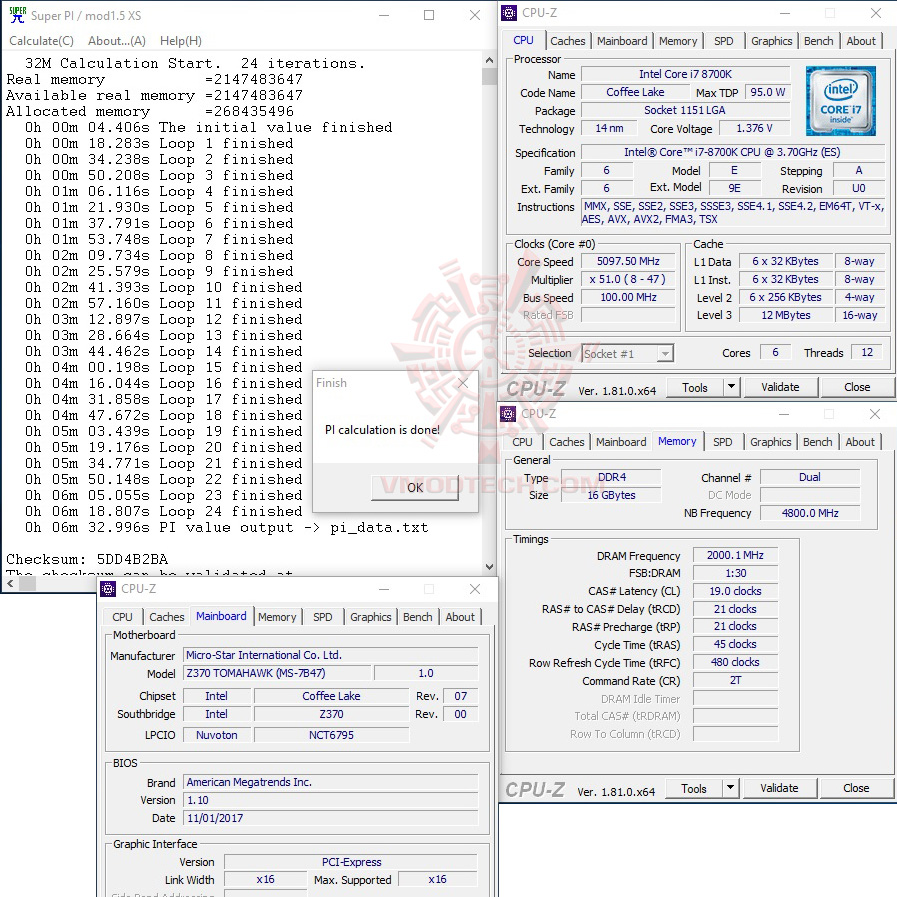Image resolution: width=897 pixels, height=897 pixels.
Task: Click the Super PI app icon in title bar
Action: 18,15
